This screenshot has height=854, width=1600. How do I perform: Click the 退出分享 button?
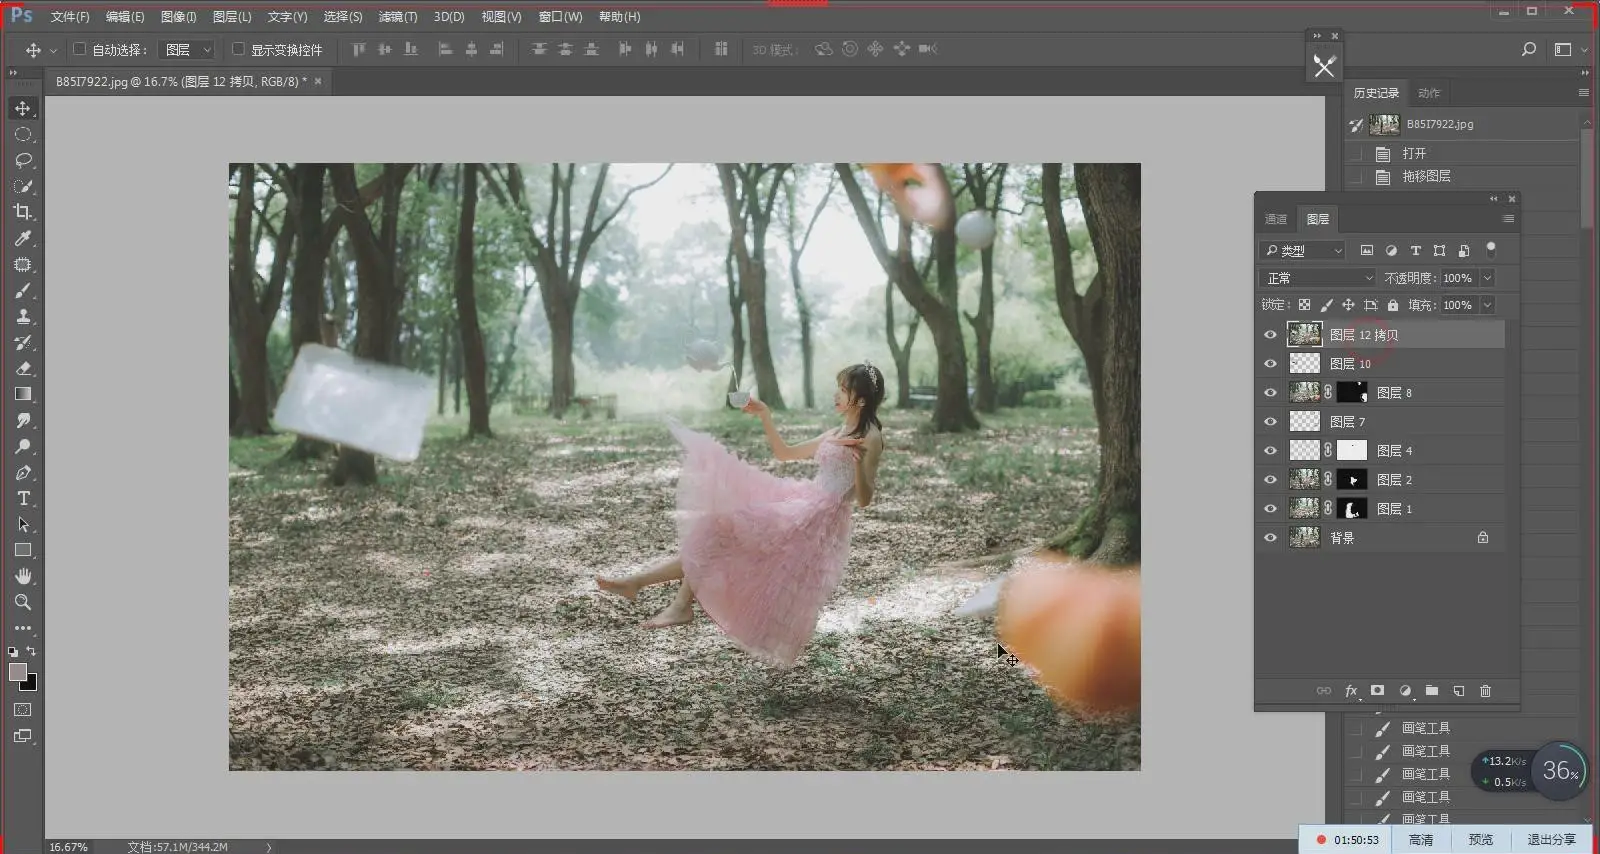pos(1551,840)
